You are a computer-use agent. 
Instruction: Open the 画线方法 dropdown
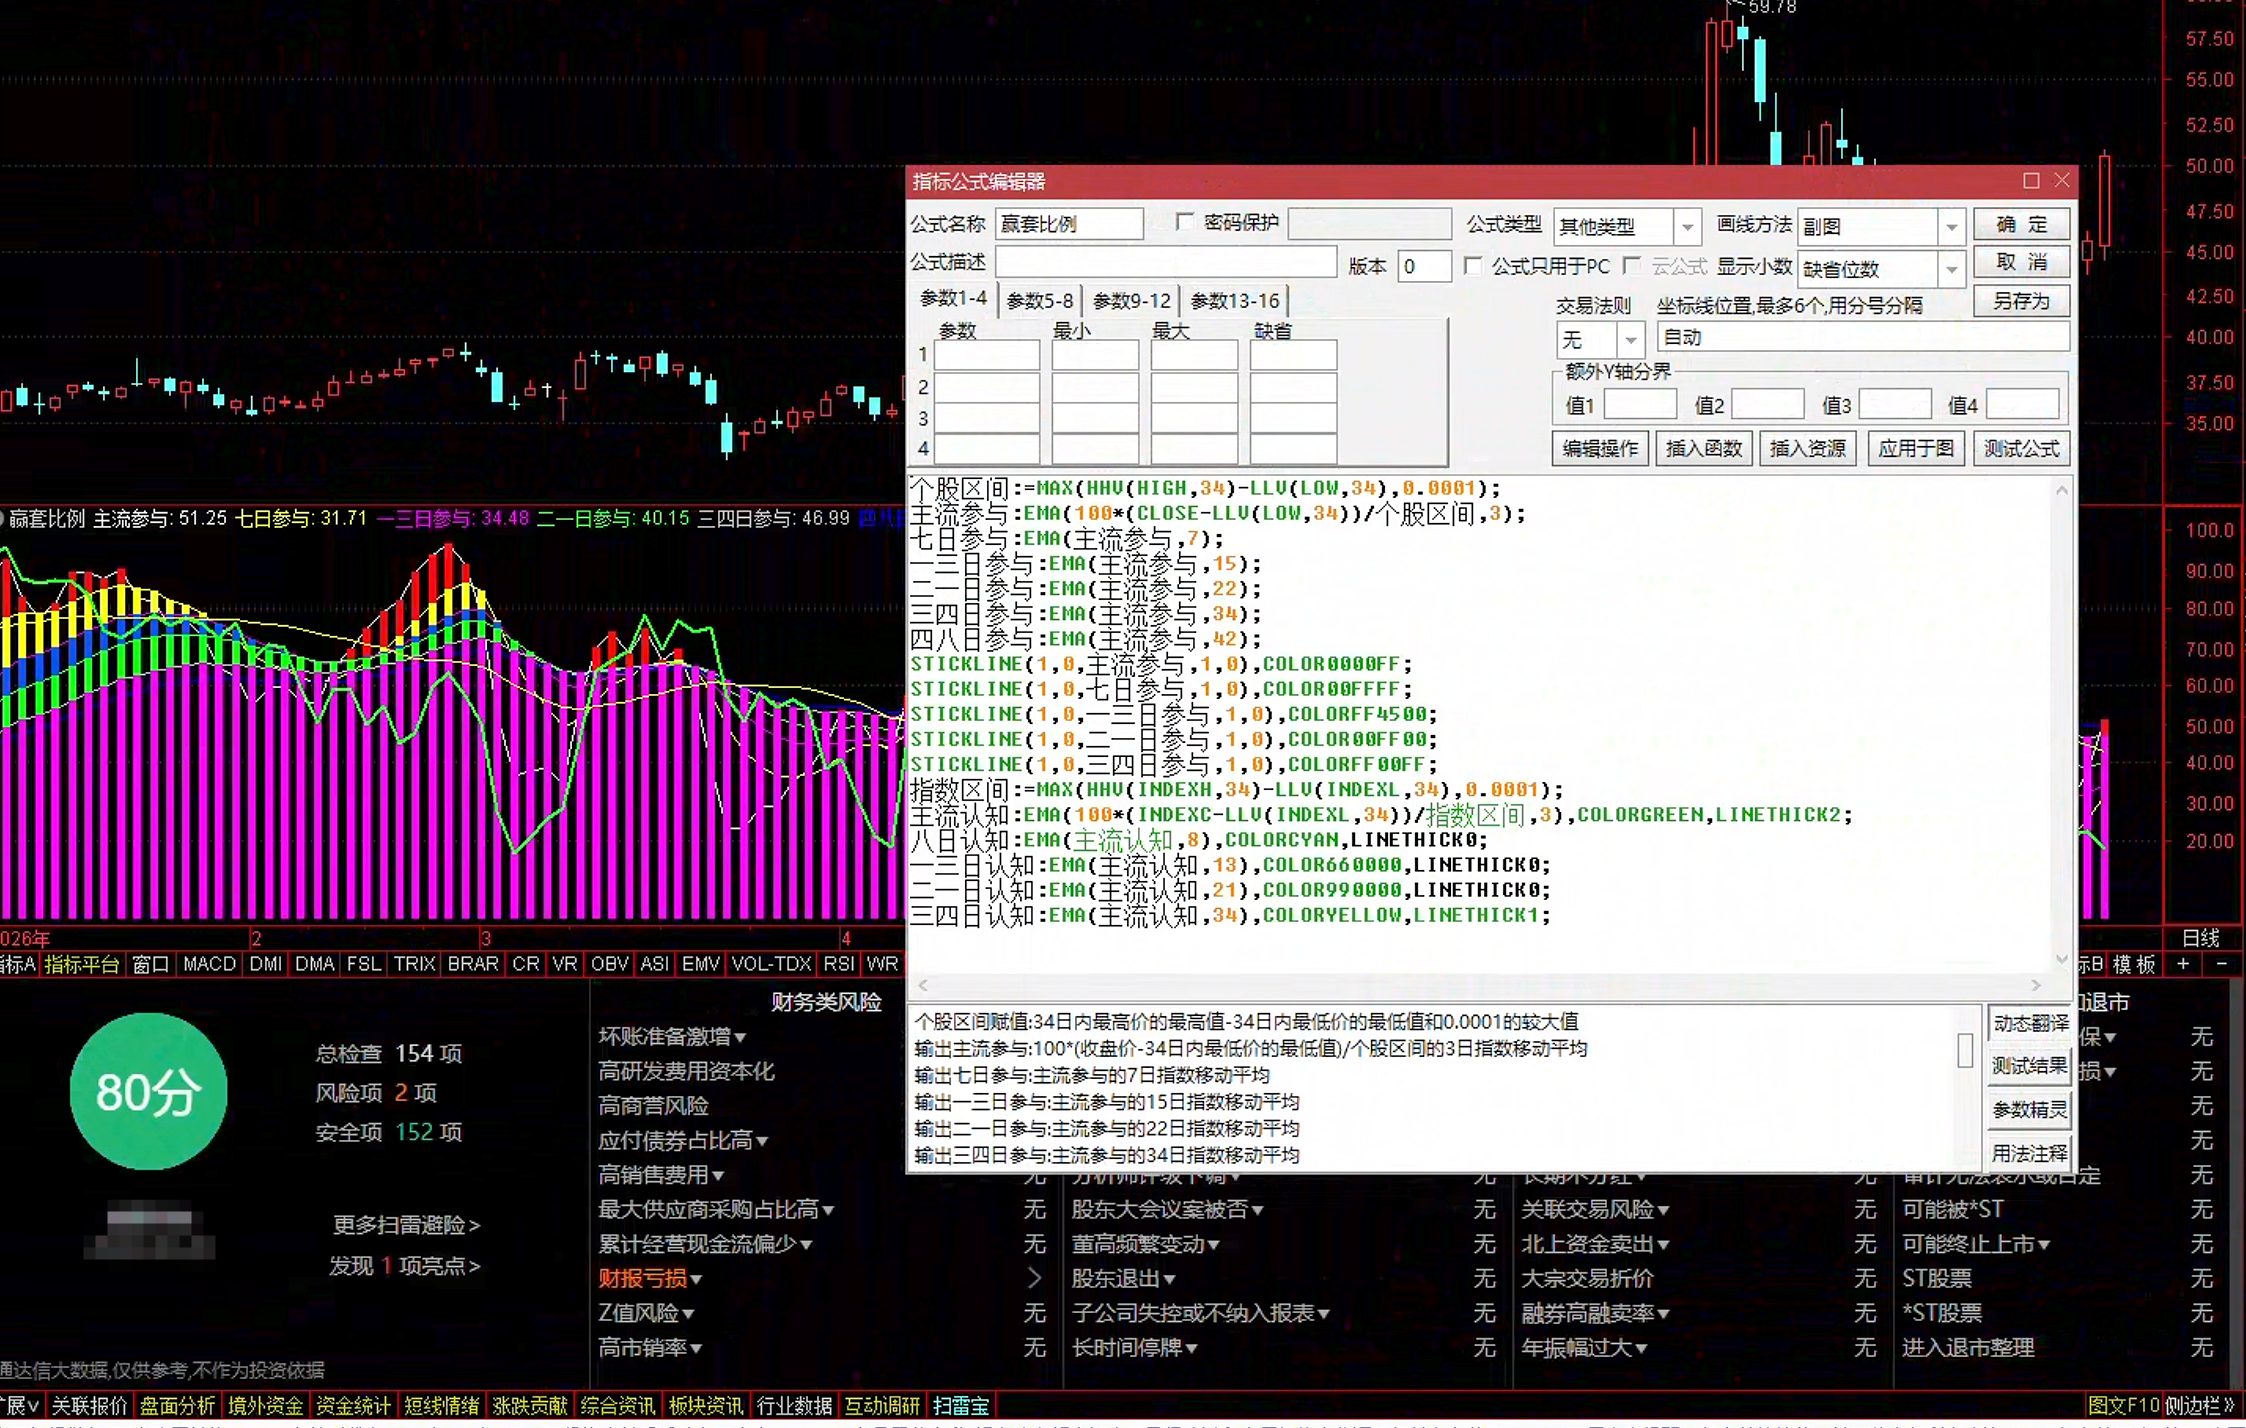pos(1951,227)
